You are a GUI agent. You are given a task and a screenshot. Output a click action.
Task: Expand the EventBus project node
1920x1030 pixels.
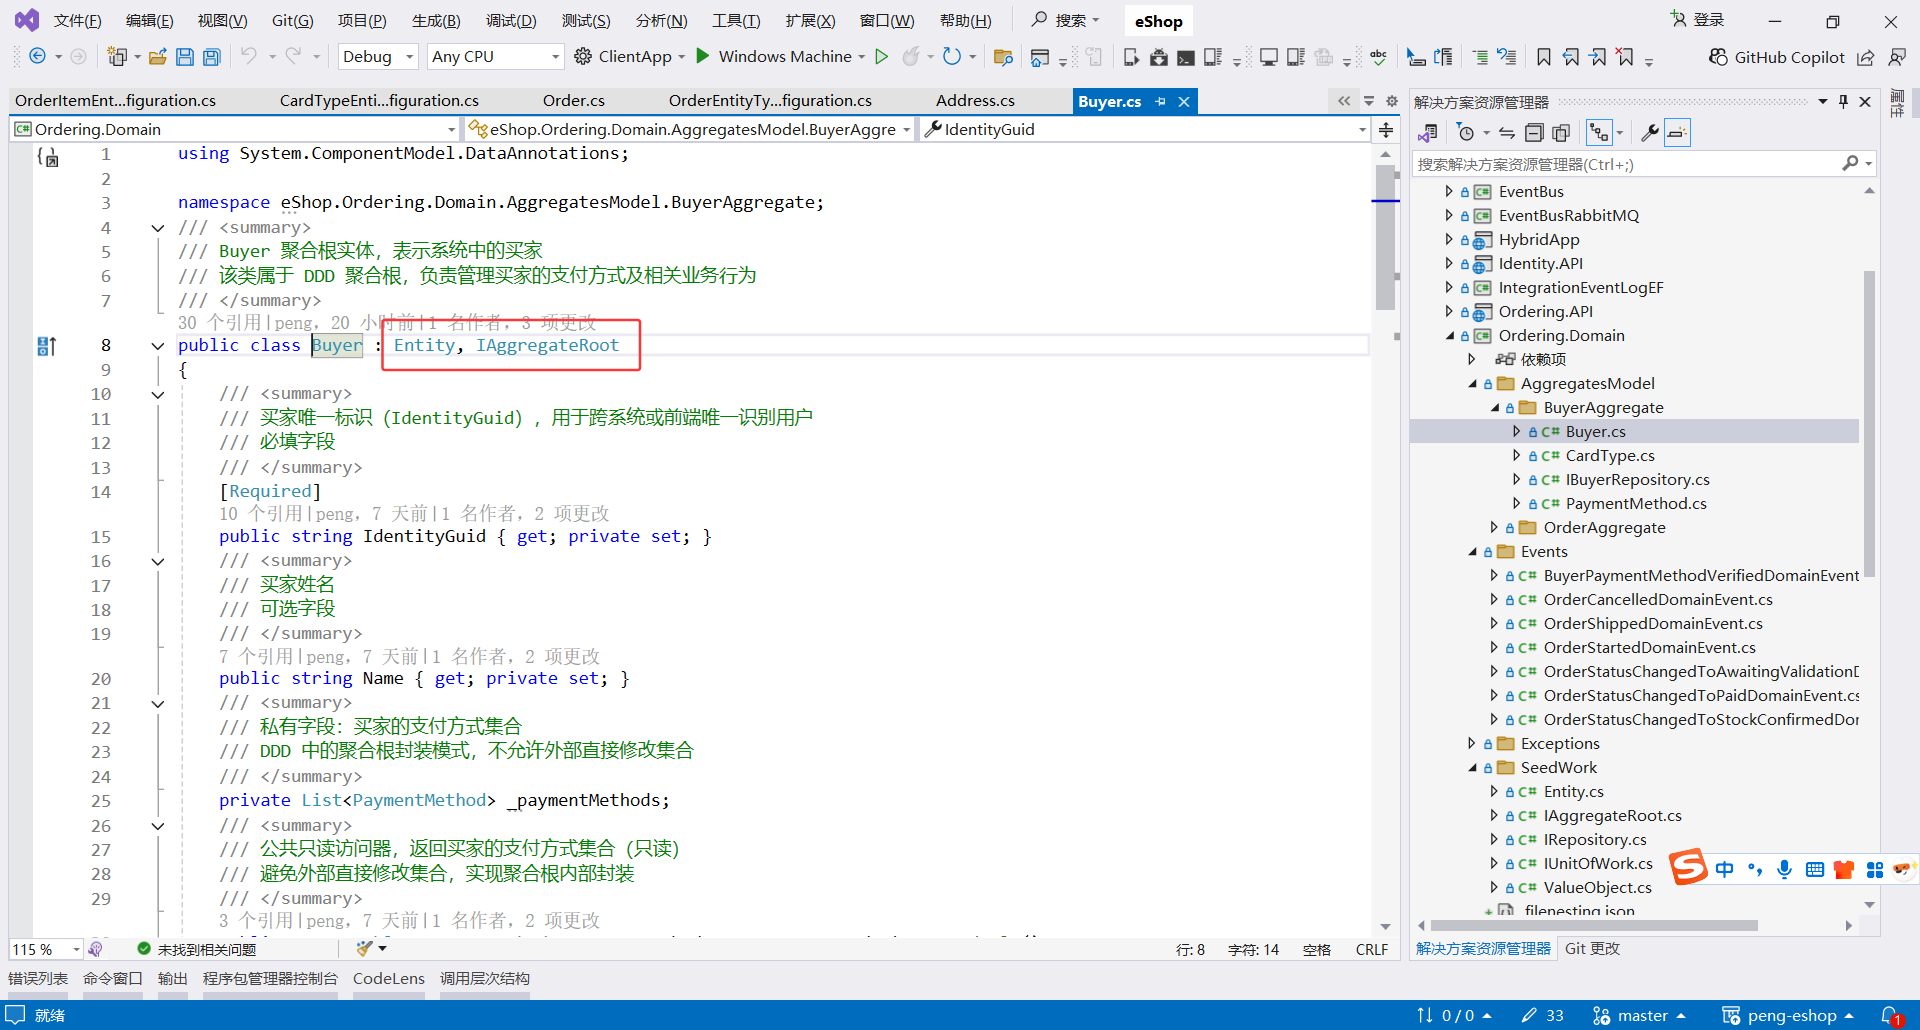(x=1449, y=192)
